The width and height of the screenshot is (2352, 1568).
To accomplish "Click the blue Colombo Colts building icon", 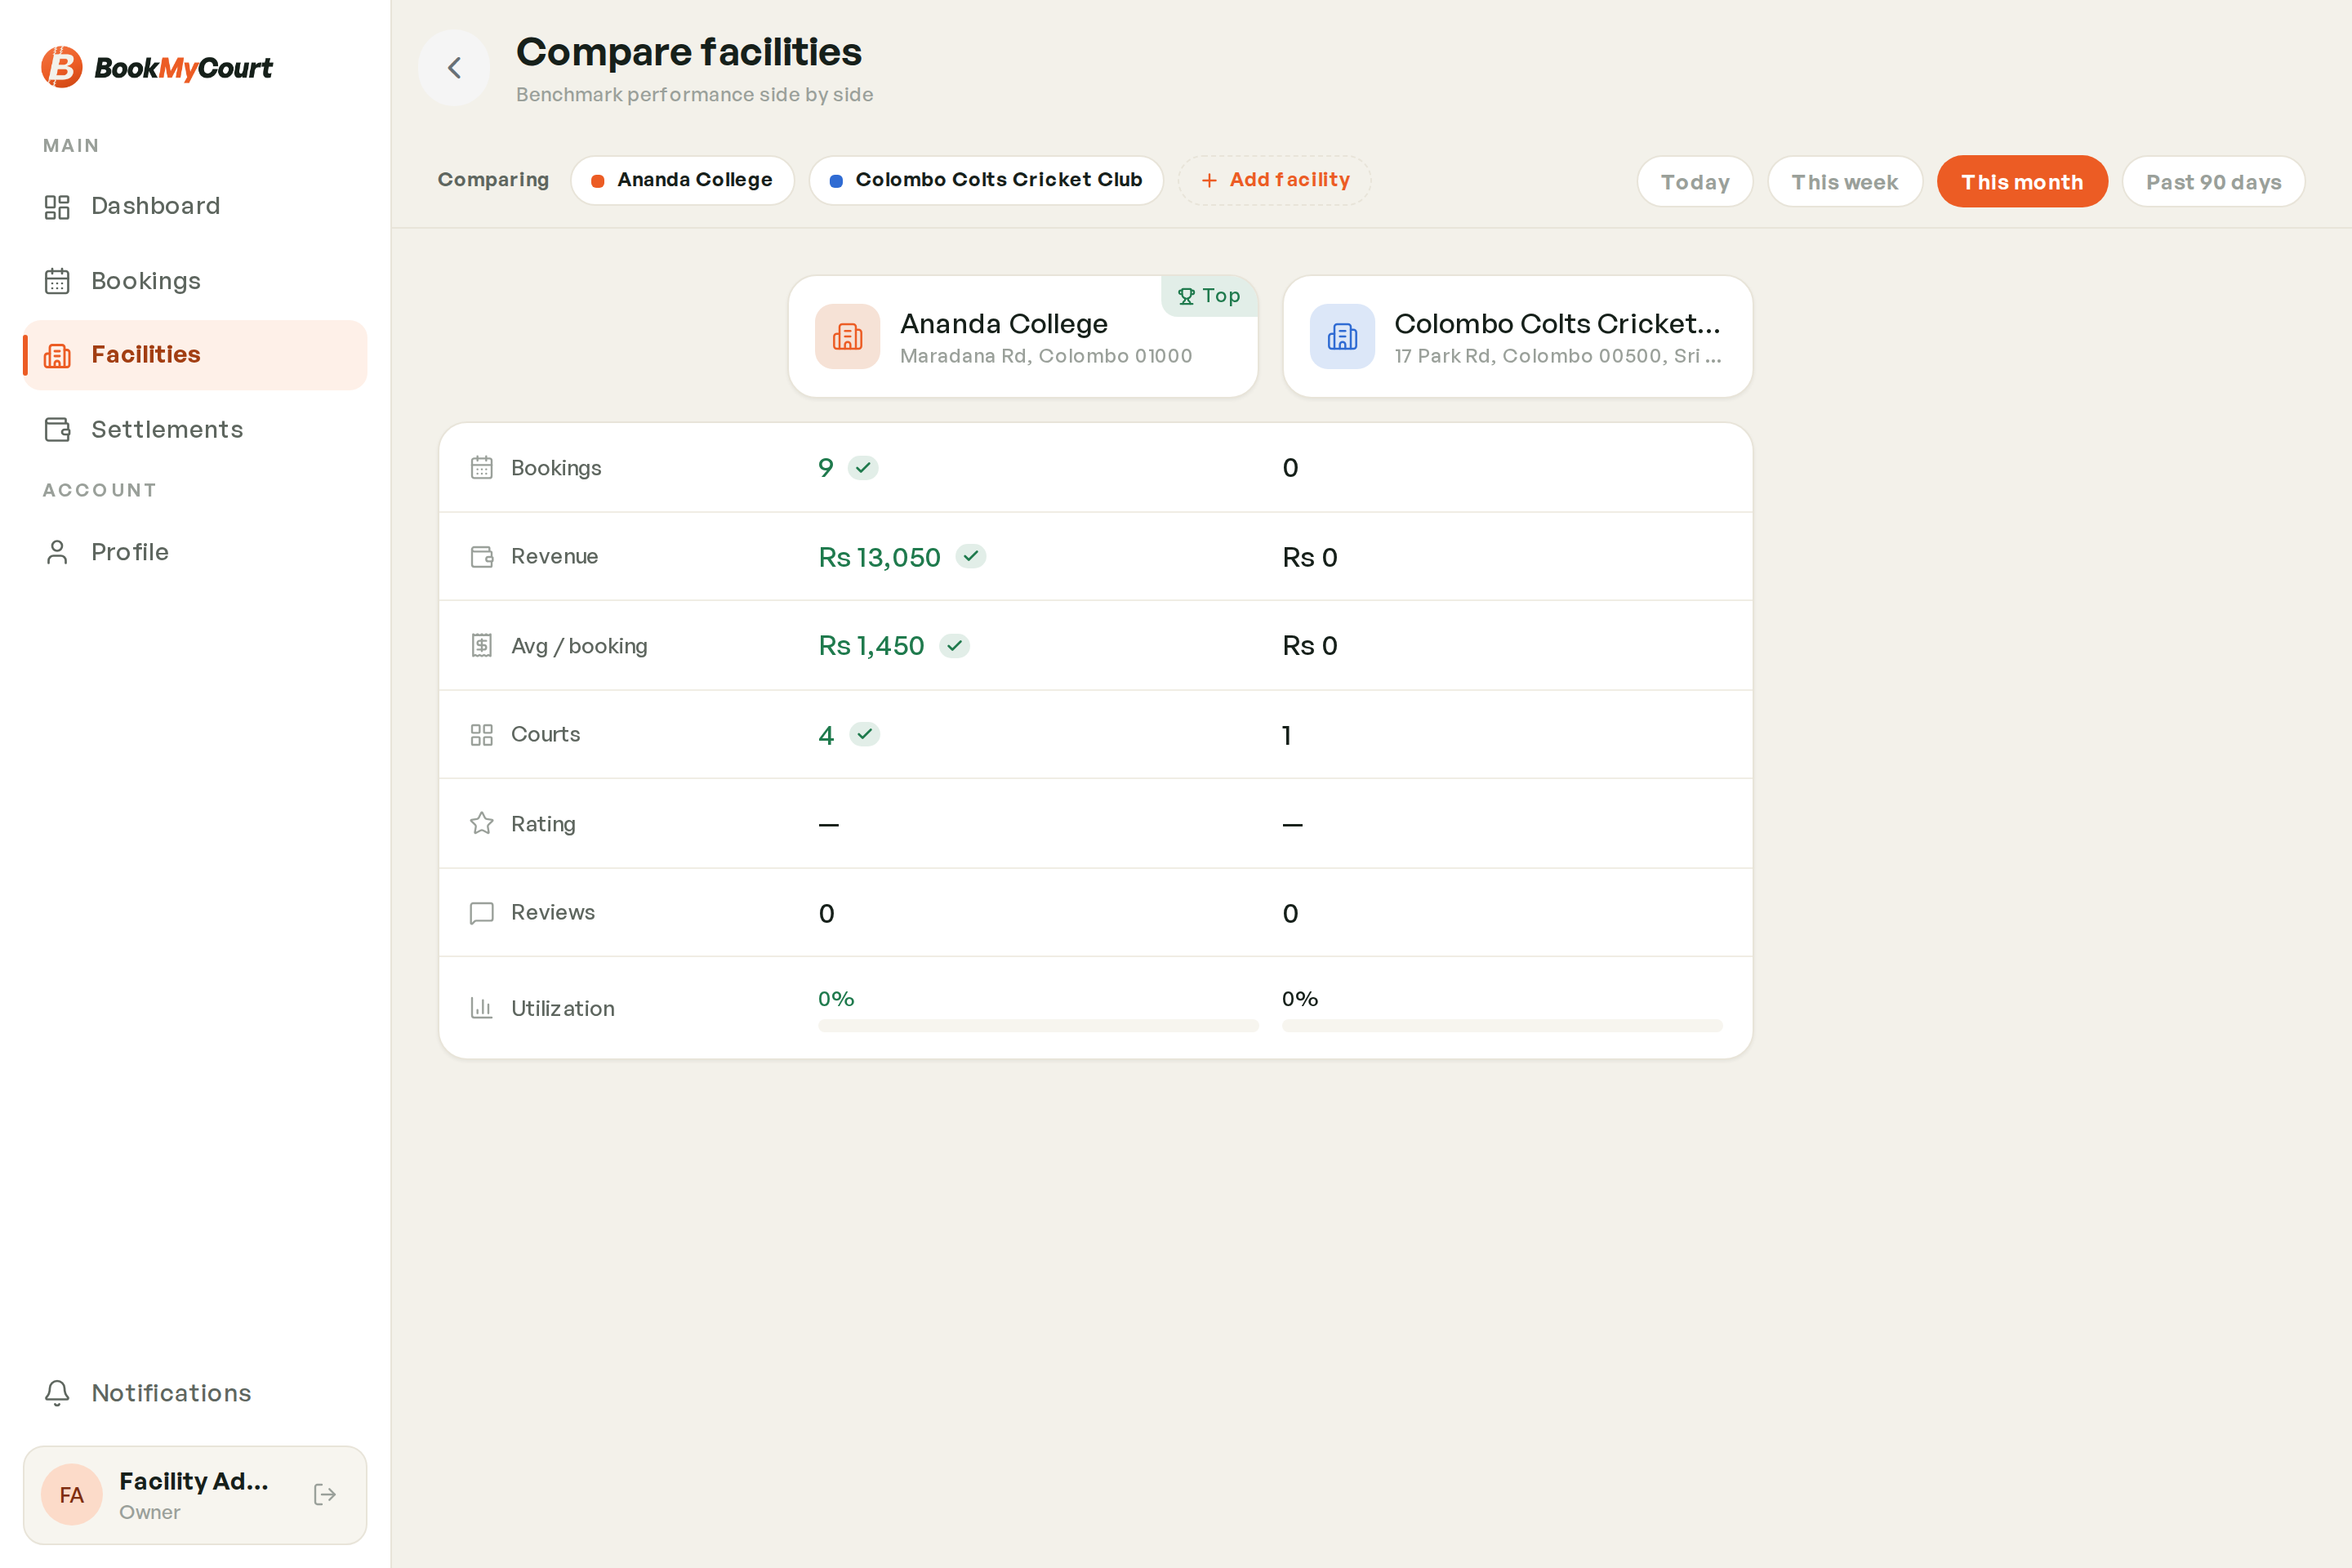I will click(x=1342, y=337).
